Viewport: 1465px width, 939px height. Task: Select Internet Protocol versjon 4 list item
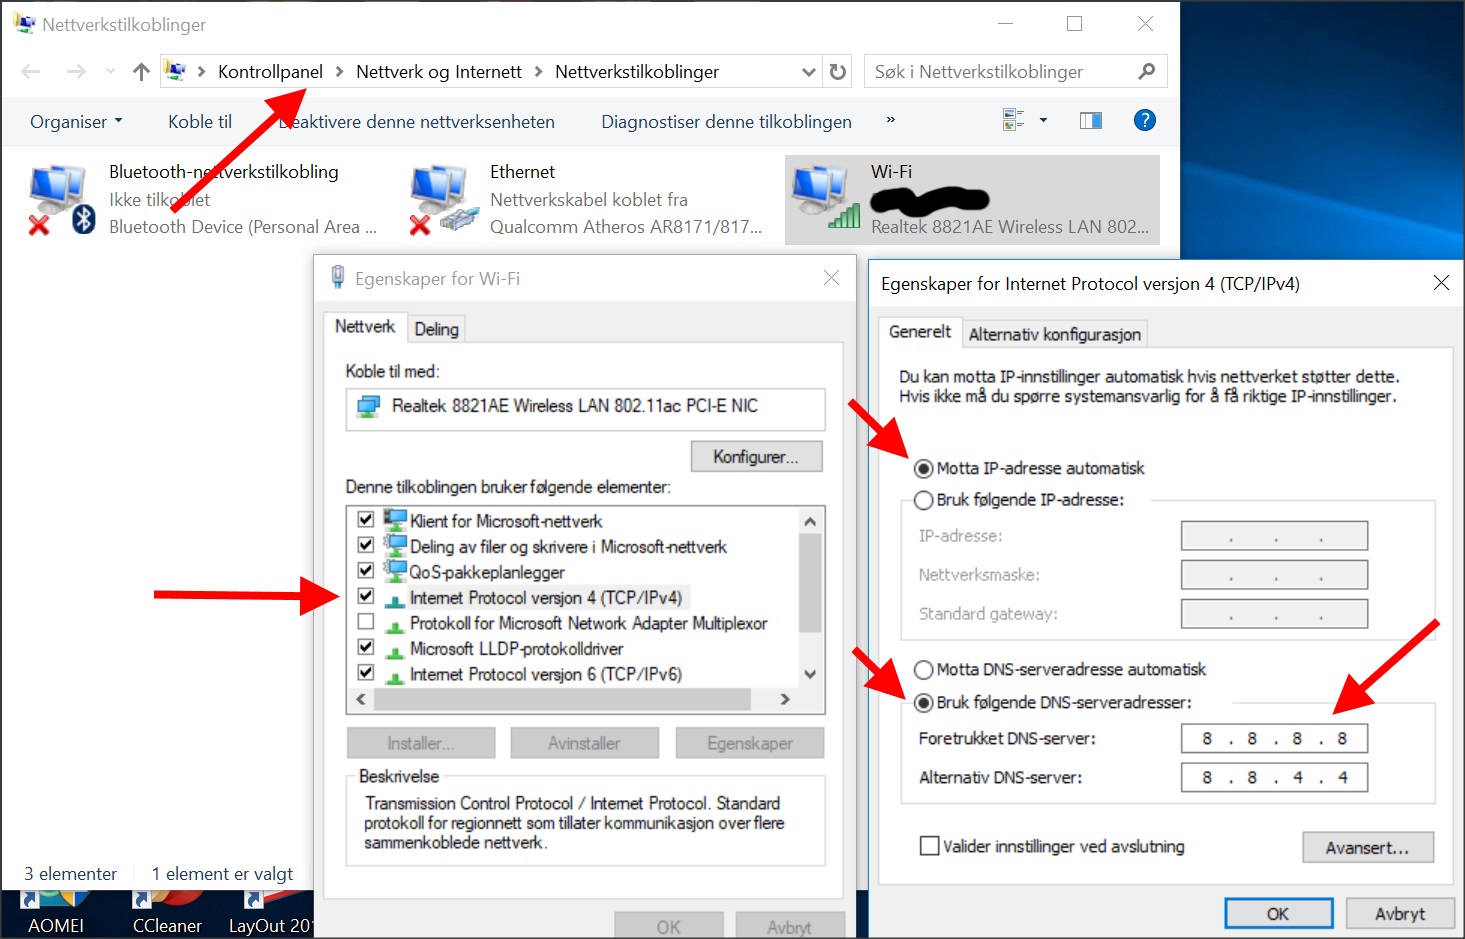click(545, 597)
